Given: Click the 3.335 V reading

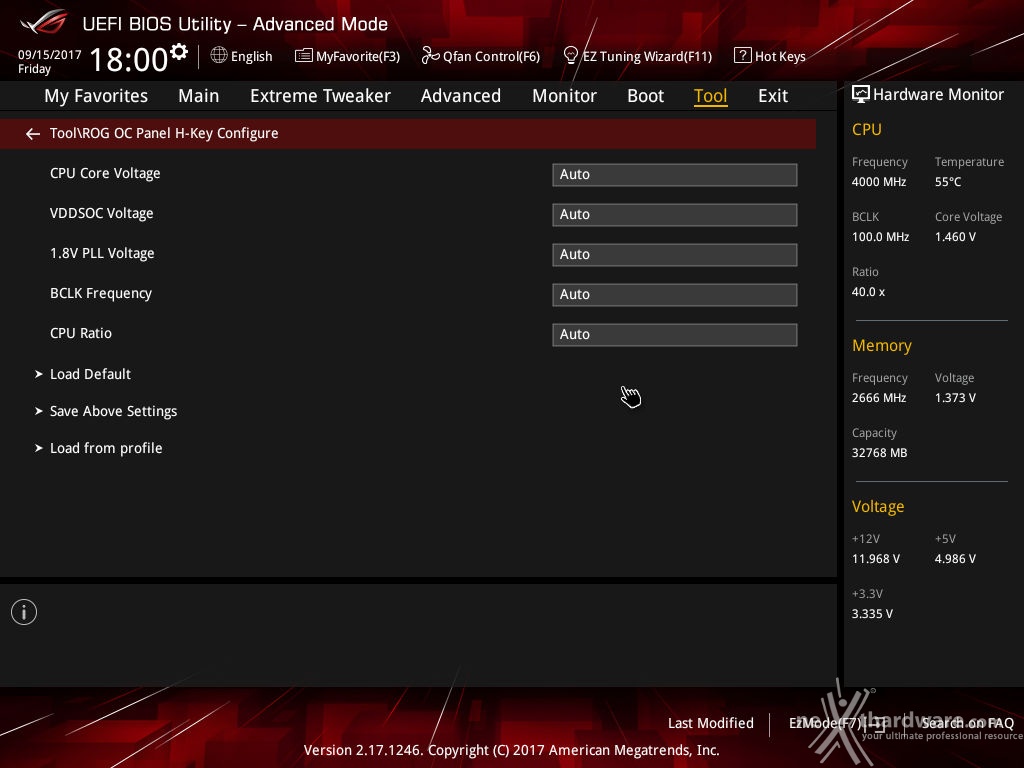Looking at the screenshot, I should coord(872,614).
